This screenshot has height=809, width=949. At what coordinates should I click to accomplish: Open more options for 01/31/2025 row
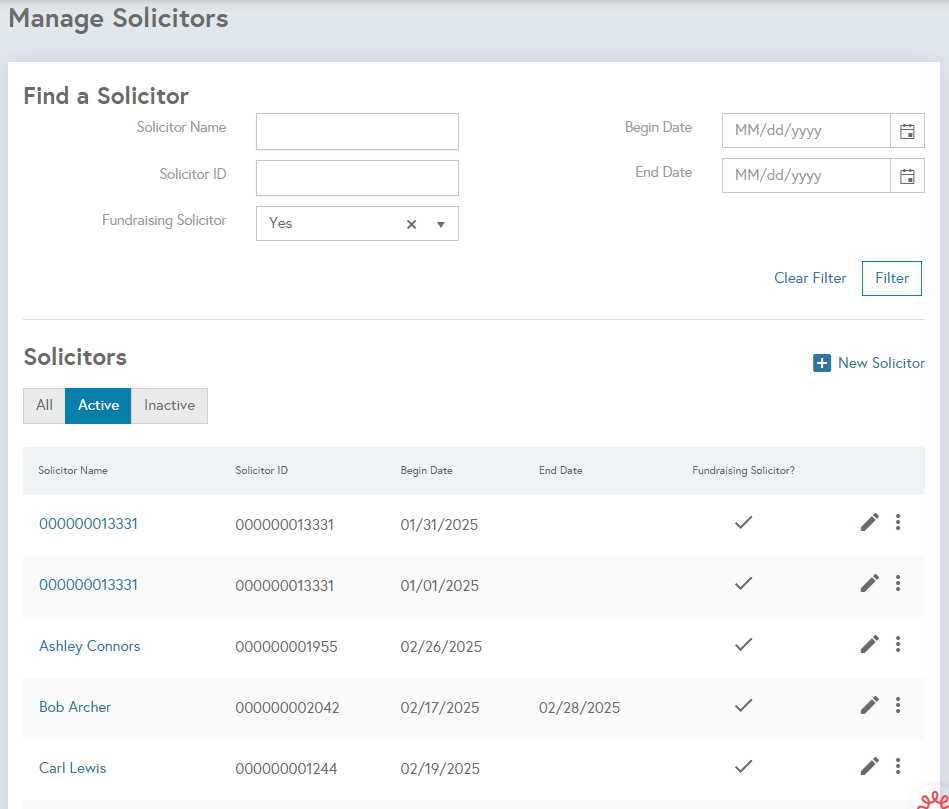click(898, 522)
